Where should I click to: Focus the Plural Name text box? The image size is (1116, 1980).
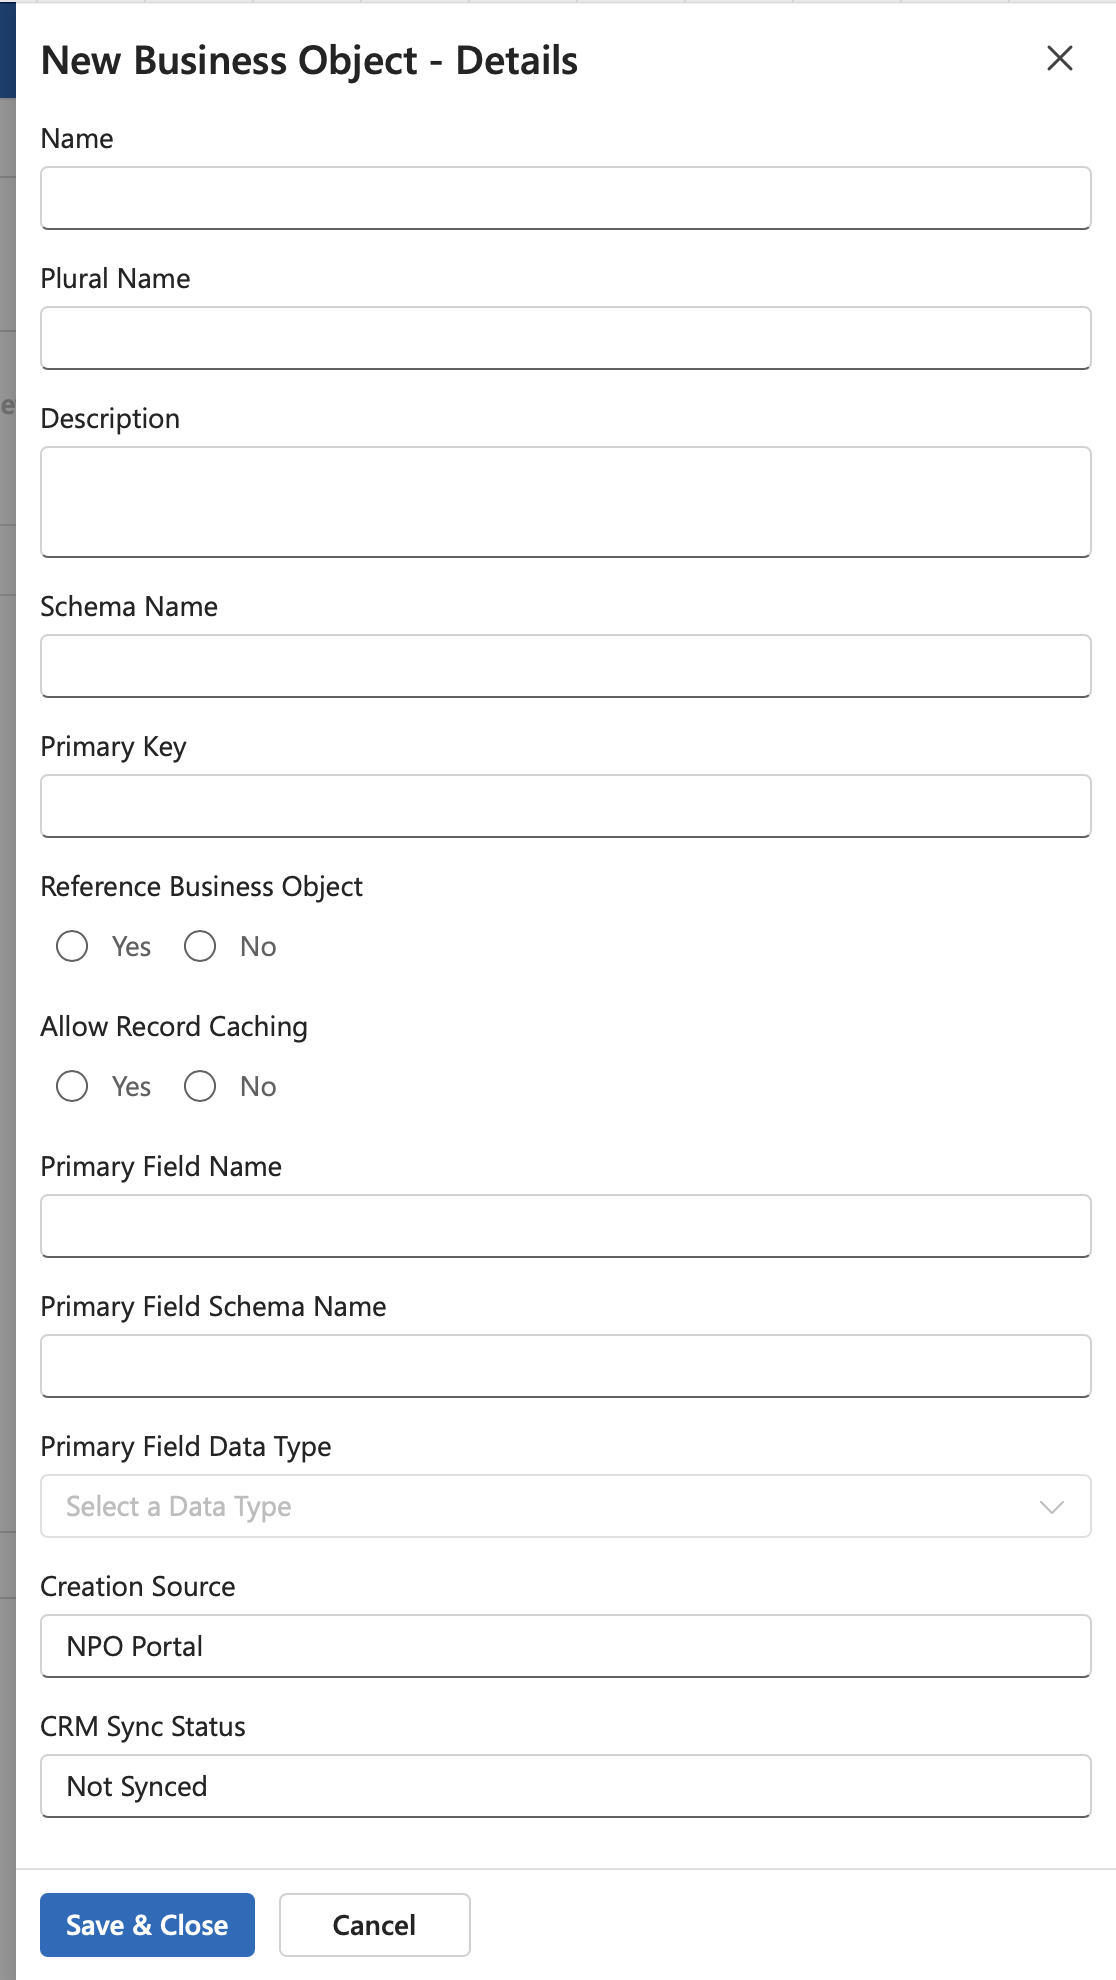coord(565,338)
